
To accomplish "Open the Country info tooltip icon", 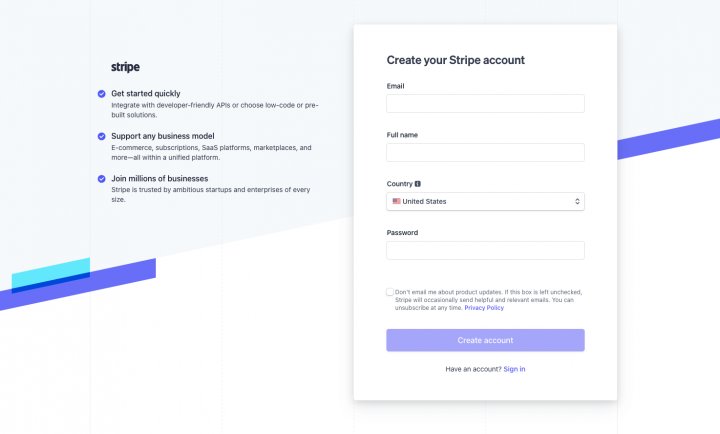I will tap(418, 184).
